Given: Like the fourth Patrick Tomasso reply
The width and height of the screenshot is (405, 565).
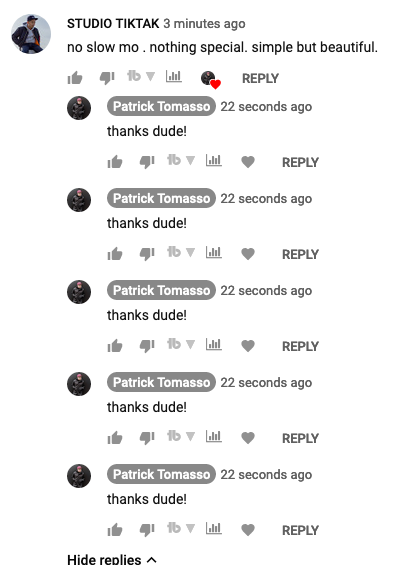Looking at the screenshot, I should tap(115, 438).
